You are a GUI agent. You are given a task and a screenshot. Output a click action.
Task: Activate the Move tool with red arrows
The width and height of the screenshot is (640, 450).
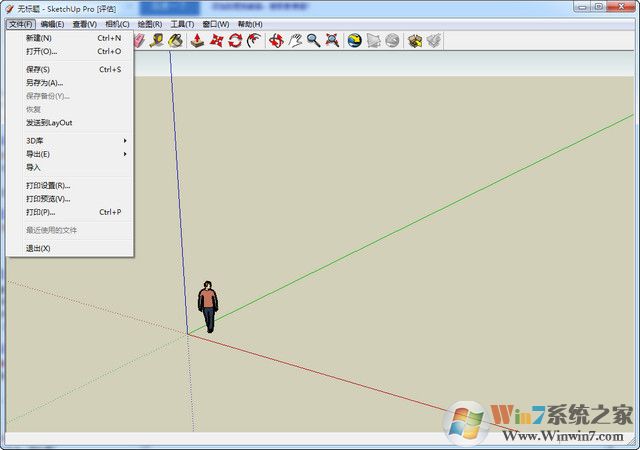click(216, 40)
